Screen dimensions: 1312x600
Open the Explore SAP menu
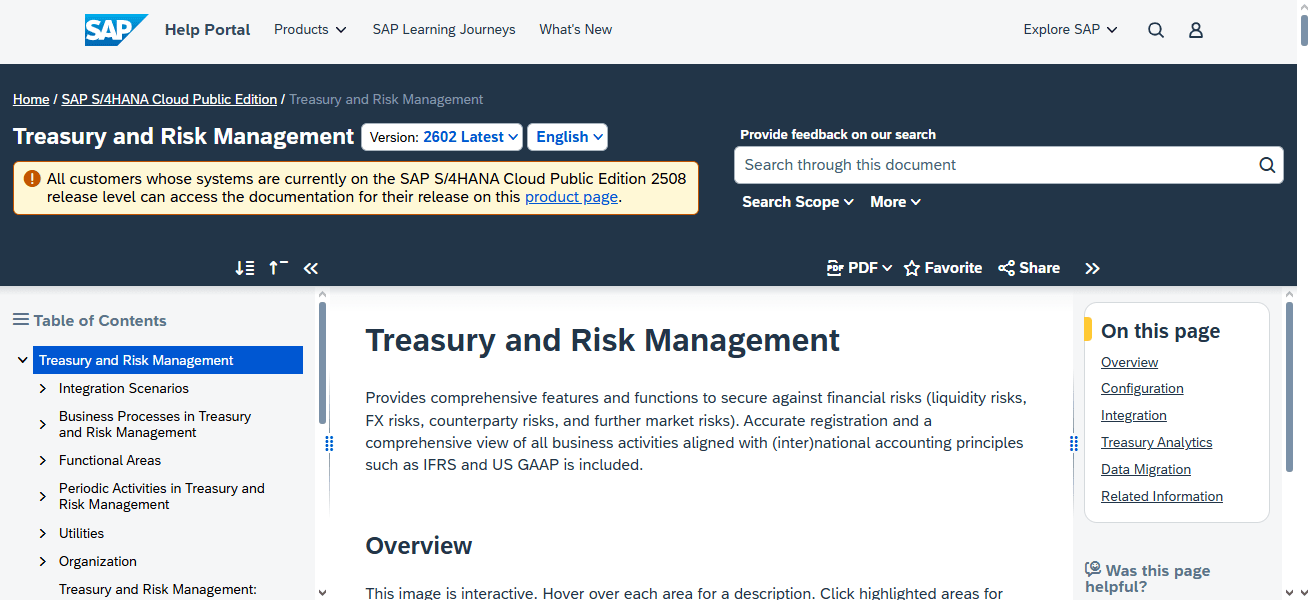point(1070,30)
